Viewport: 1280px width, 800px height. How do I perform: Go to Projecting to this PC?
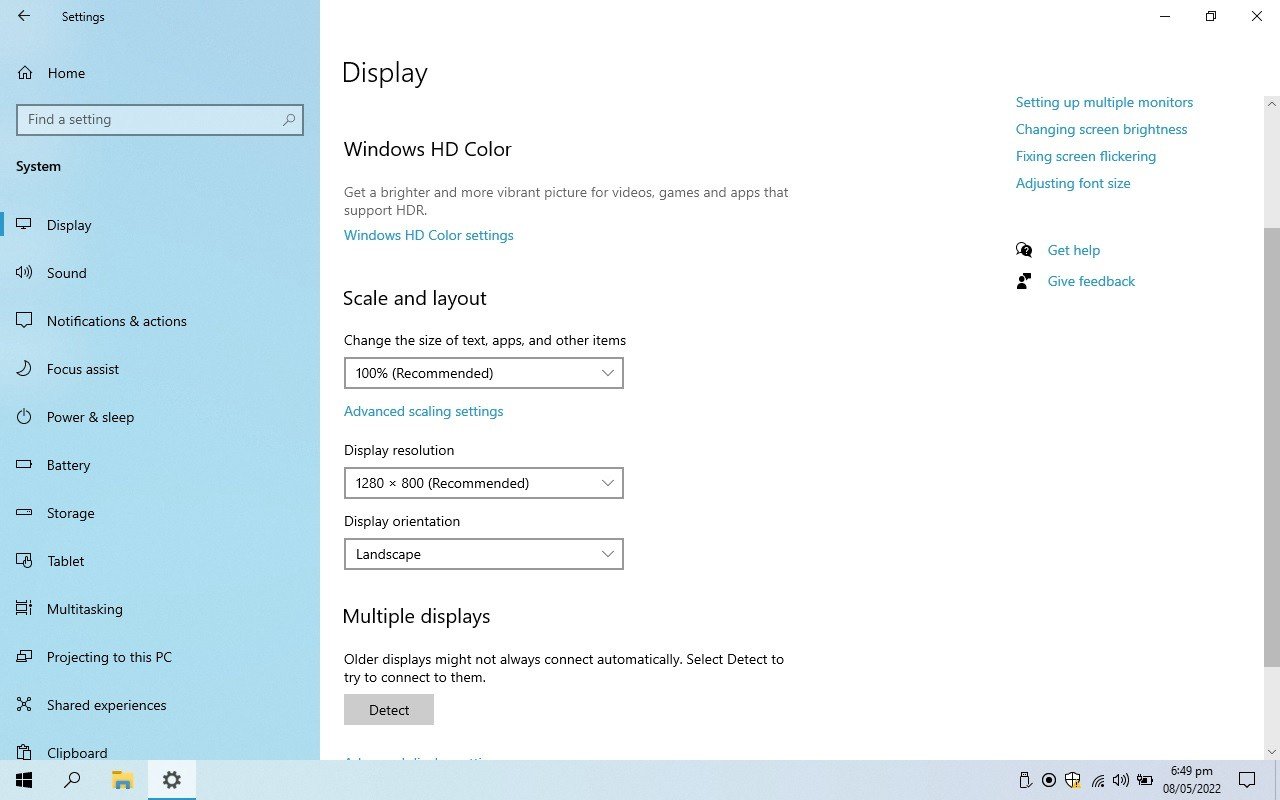point(109,657)
